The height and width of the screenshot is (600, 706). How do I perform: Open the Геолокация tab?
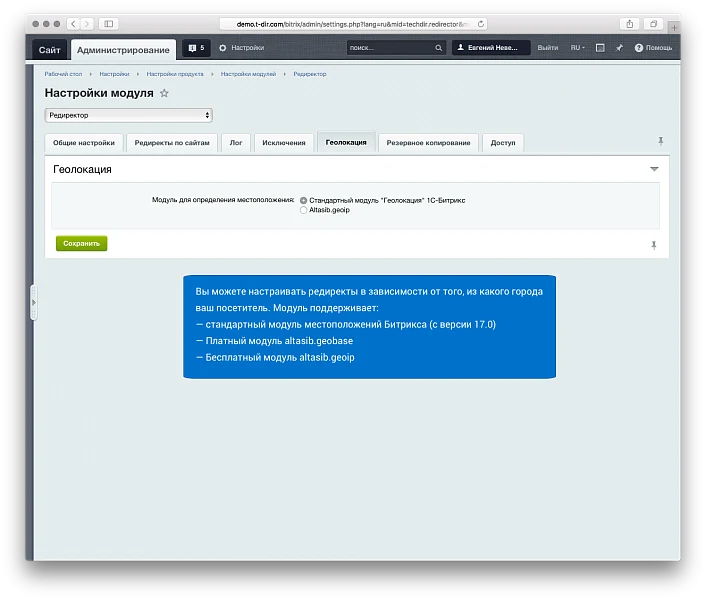346,142
